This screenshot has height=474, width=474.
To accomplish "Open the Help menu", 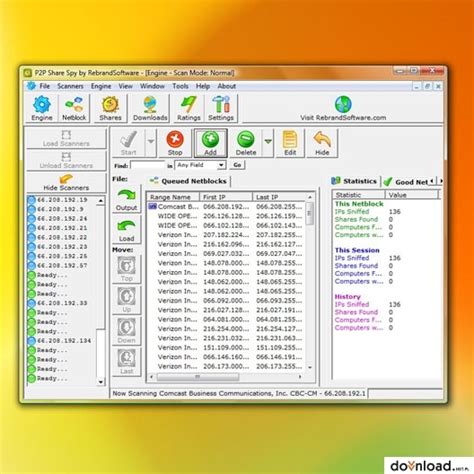I will click(203, 86).
